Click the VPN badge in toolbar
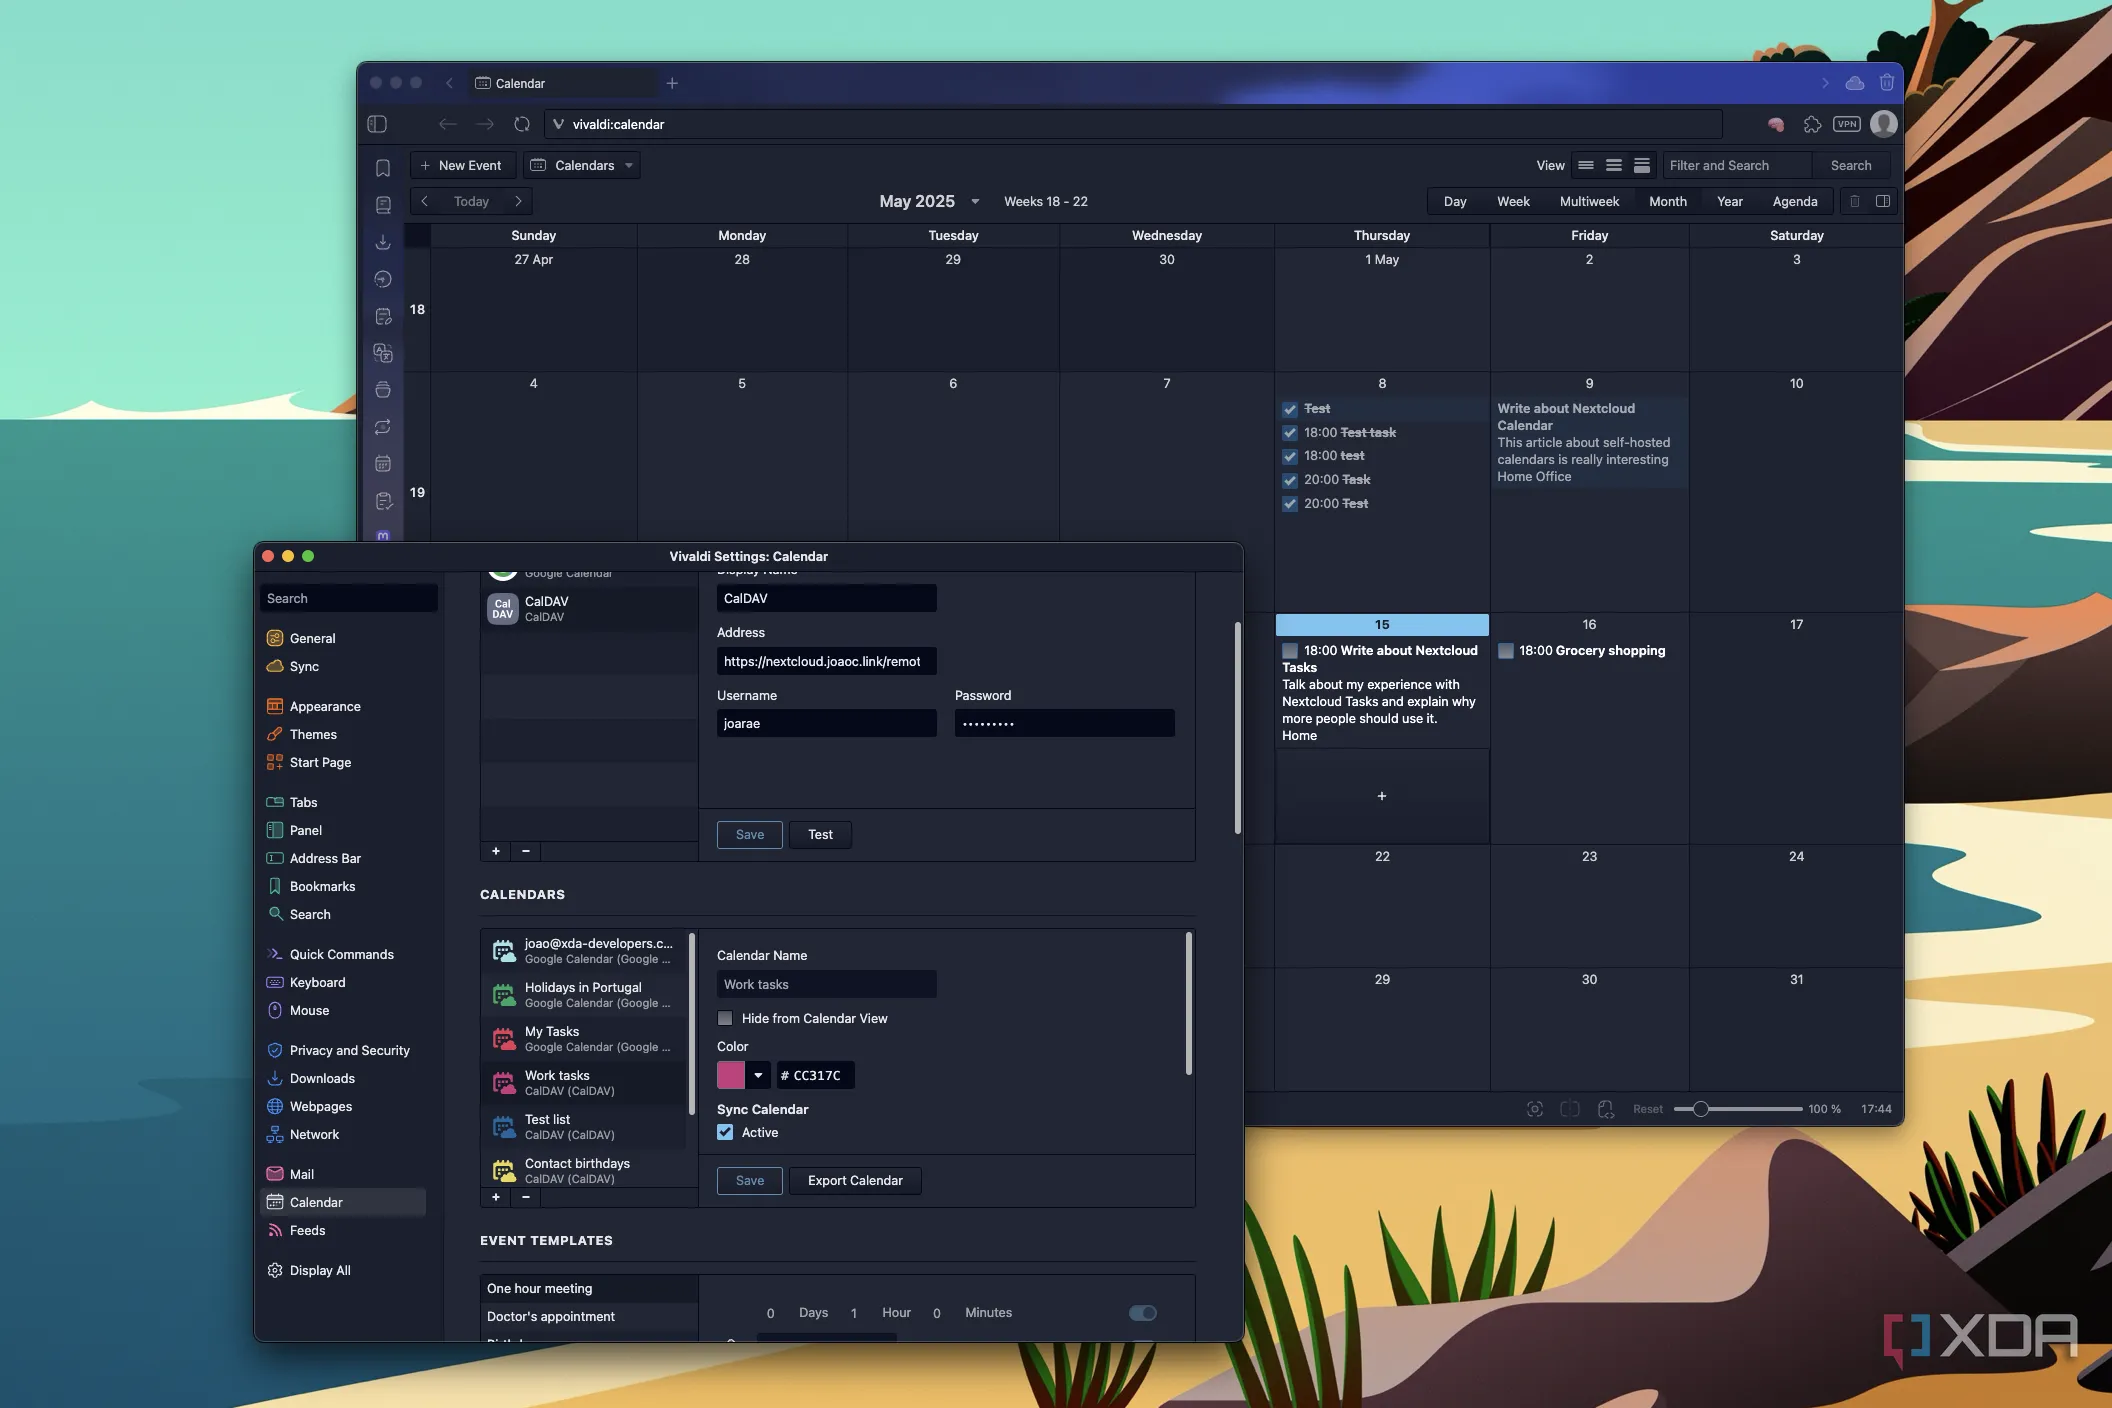 [x=1847, y=124]
